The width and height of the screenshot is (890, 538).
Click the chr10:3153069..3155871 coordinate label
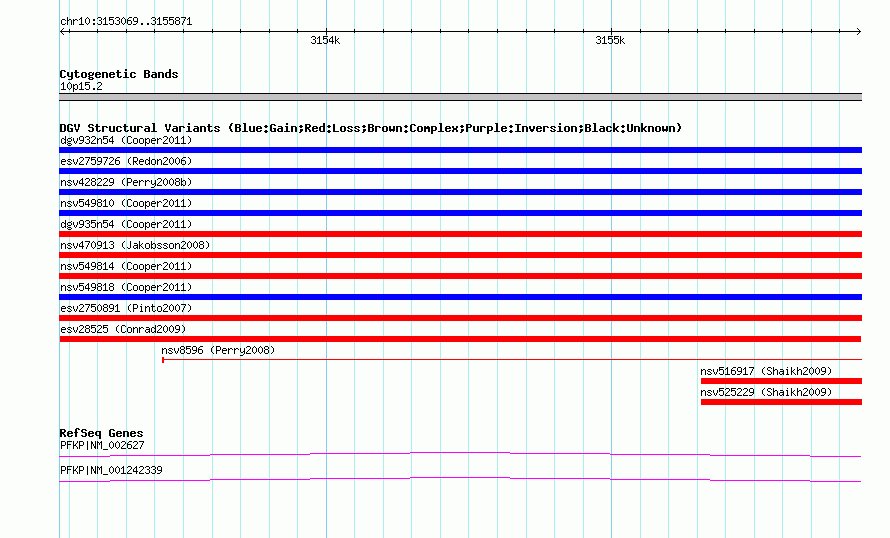click(126, 21)
